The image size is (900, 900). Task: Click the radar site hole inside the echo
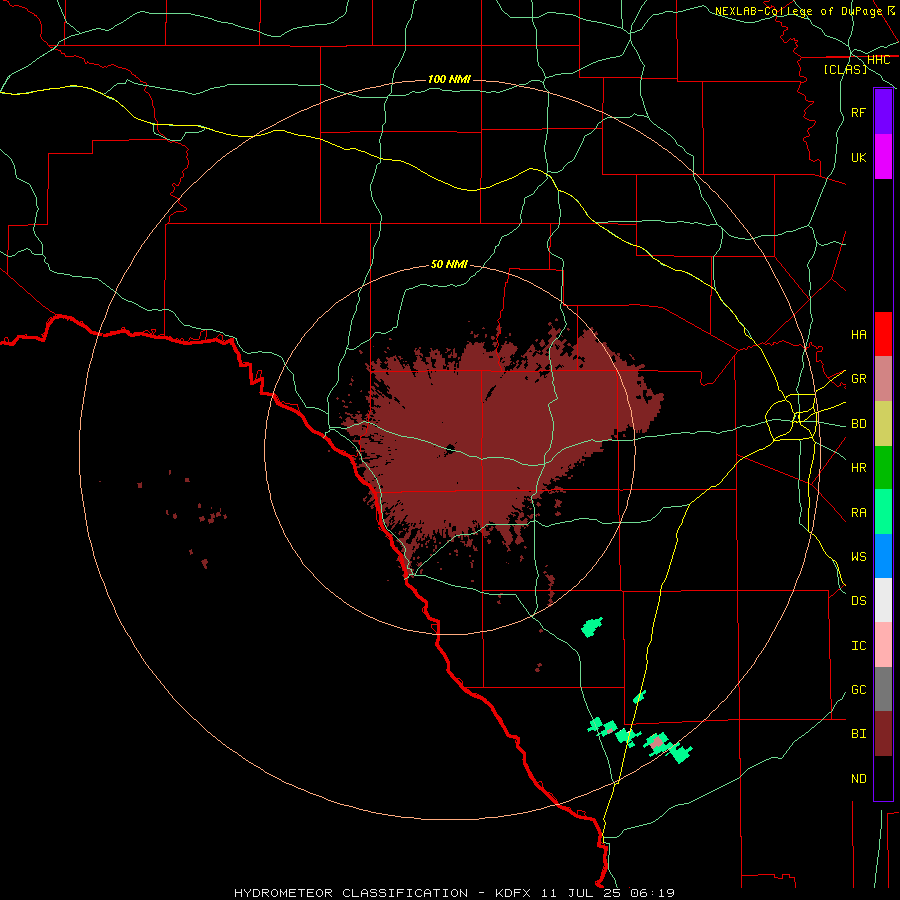pyautogui.click(x=450, y=448)
